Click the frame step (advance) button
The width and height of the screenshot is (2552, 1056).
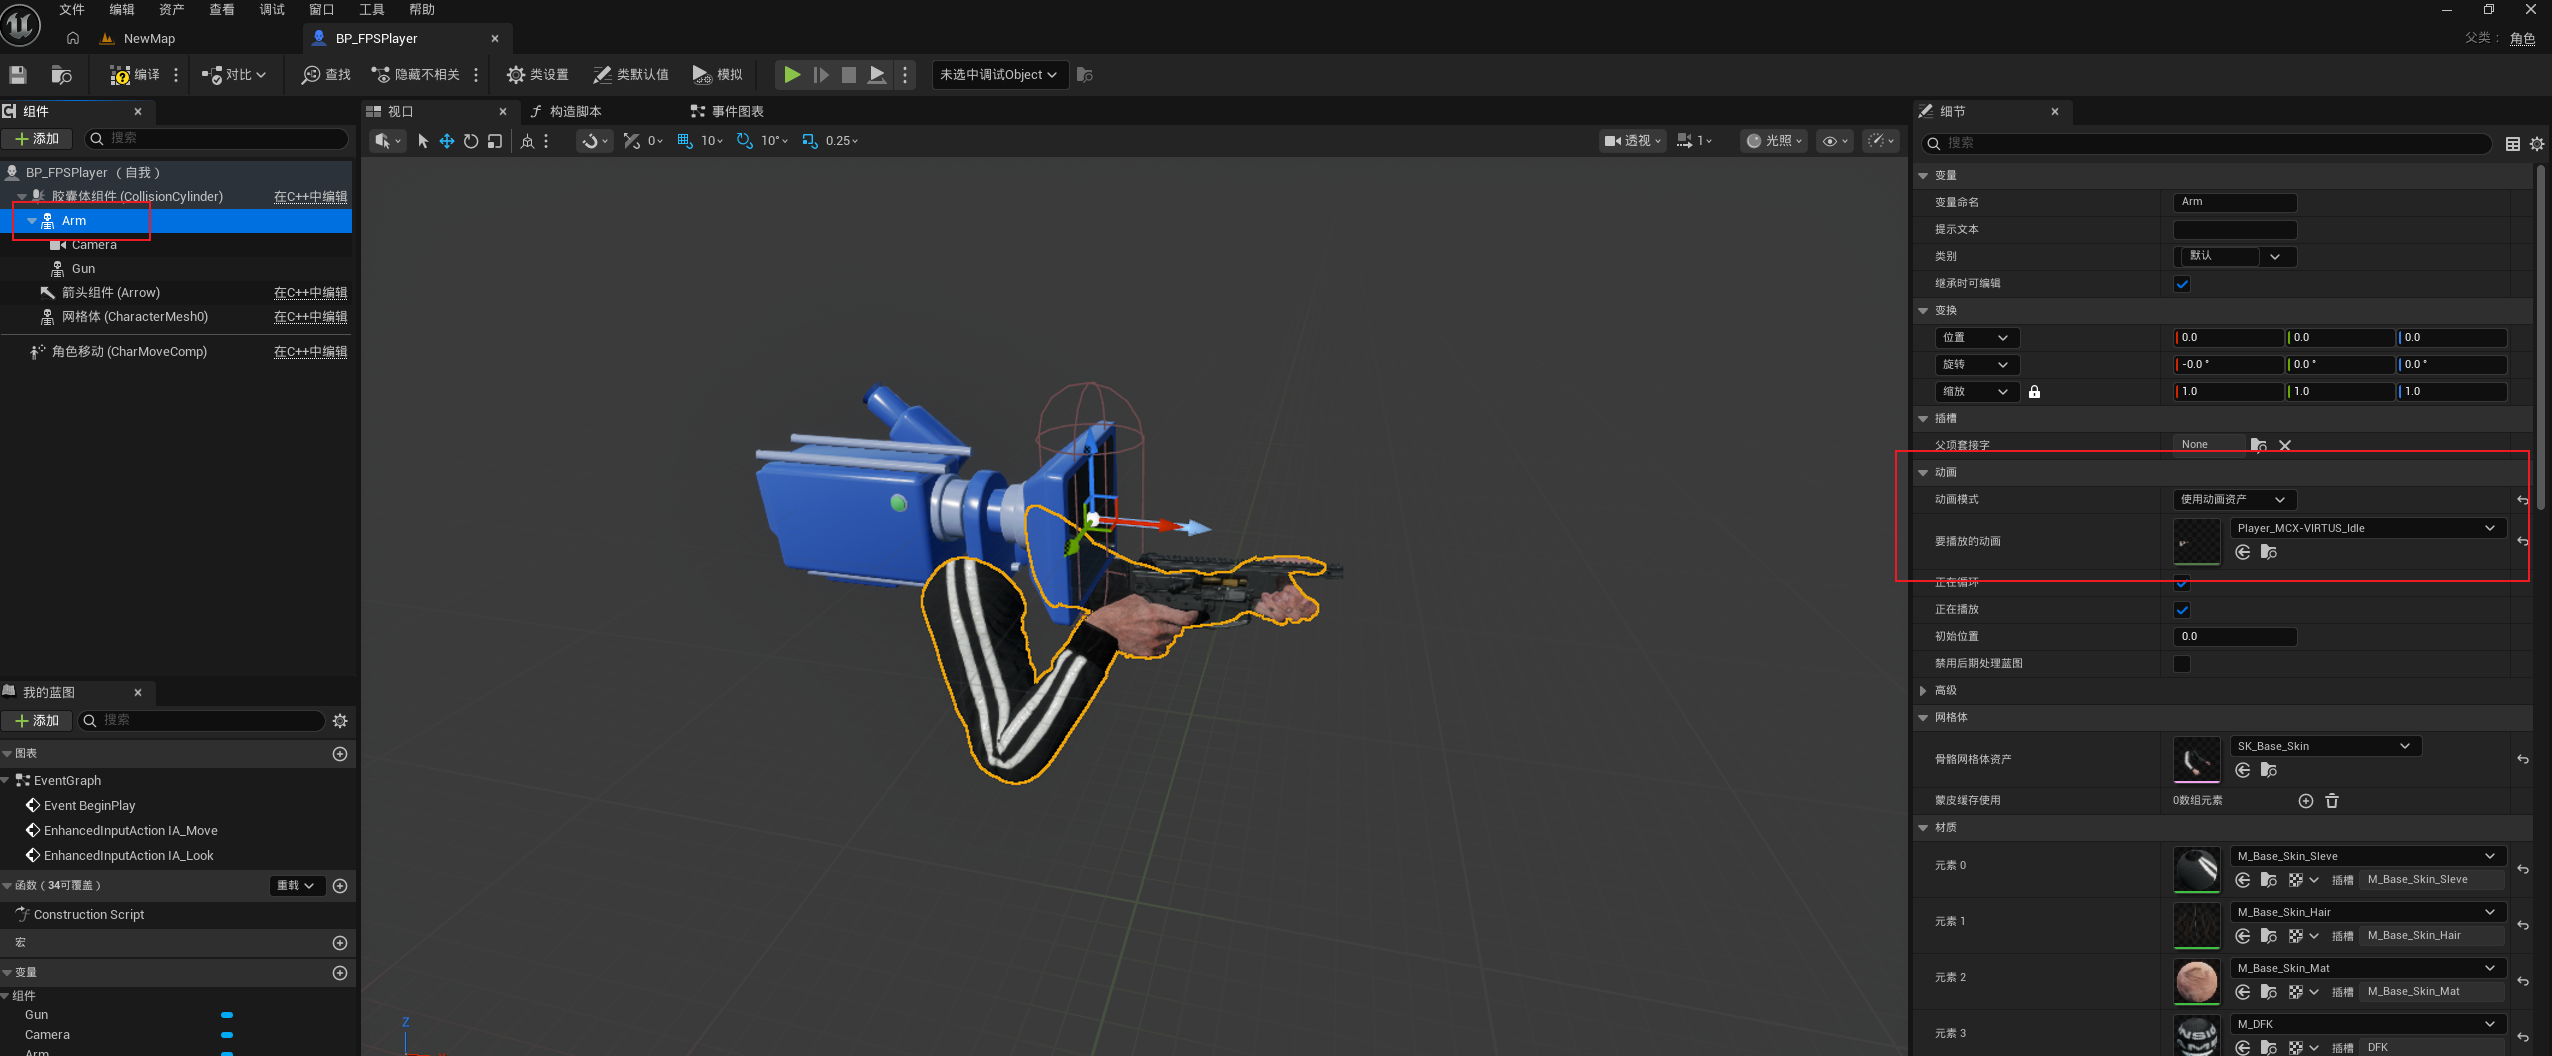click(820, 75)
